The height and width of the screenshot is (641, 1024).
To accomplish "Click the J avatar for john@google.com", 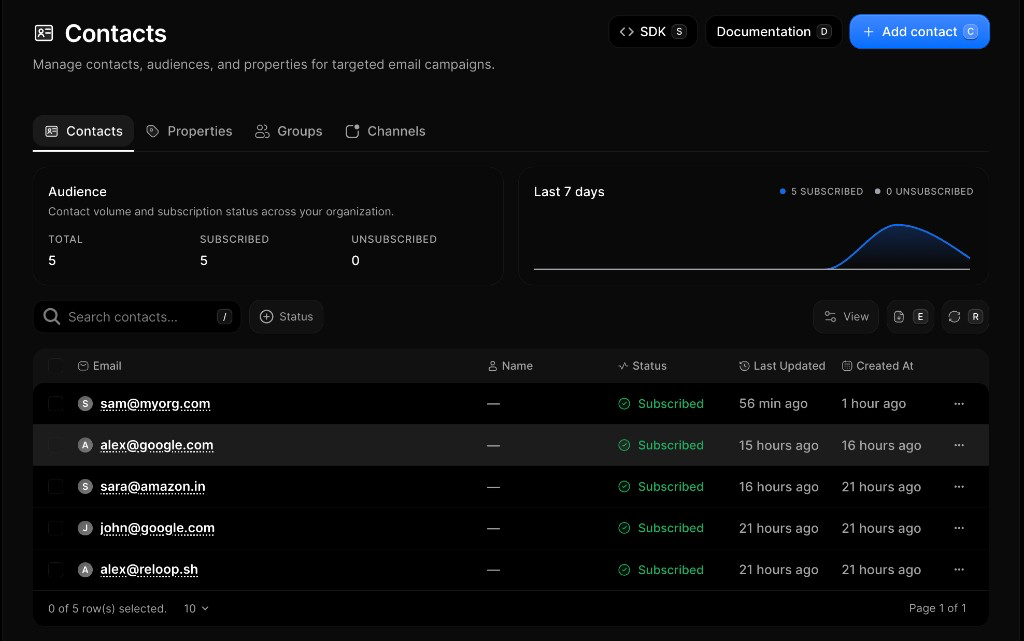I will pyautogui.click(x=85, y=528).
